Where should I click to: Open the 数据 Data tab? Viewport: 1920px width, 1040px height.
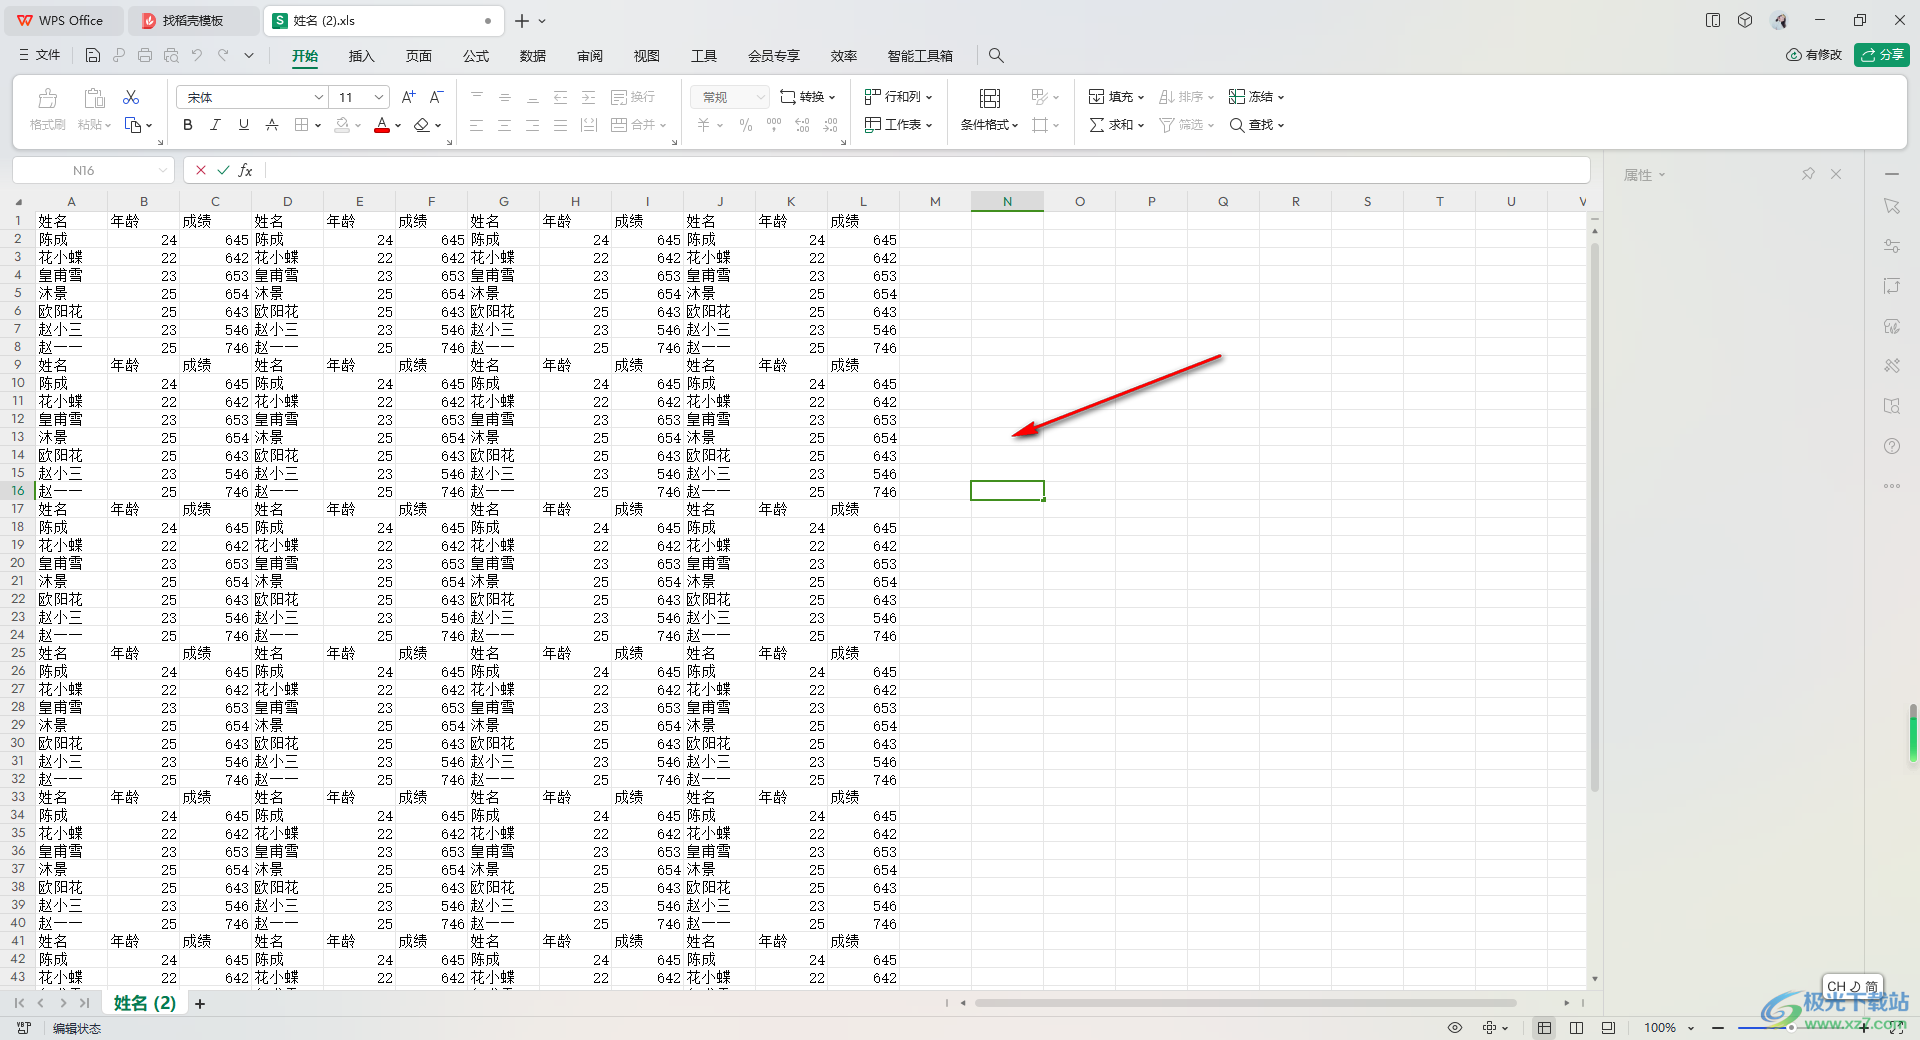coord(533,56)
